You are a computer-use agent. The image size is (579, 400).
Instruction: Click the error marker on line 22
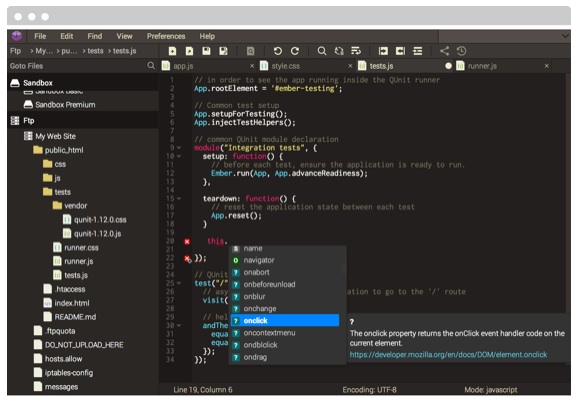pyautogui.click(x=188, y=259)
